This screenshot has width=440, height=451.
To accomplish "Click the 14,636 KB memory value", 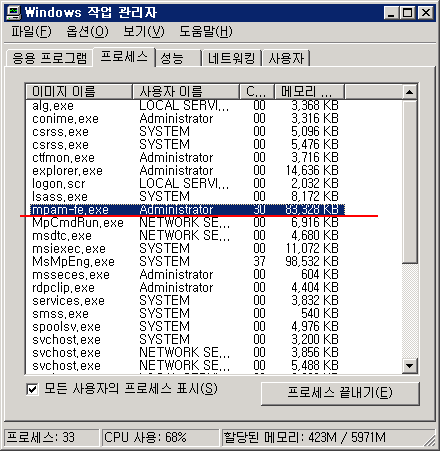I will click(312, 171).
